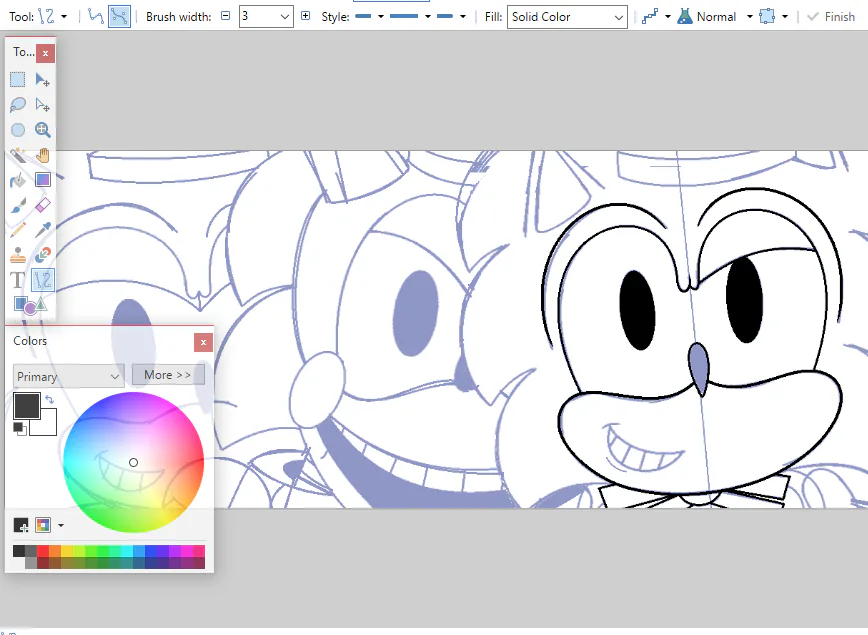
Task: Select the Pencil tool
Action: click(18, 230)
